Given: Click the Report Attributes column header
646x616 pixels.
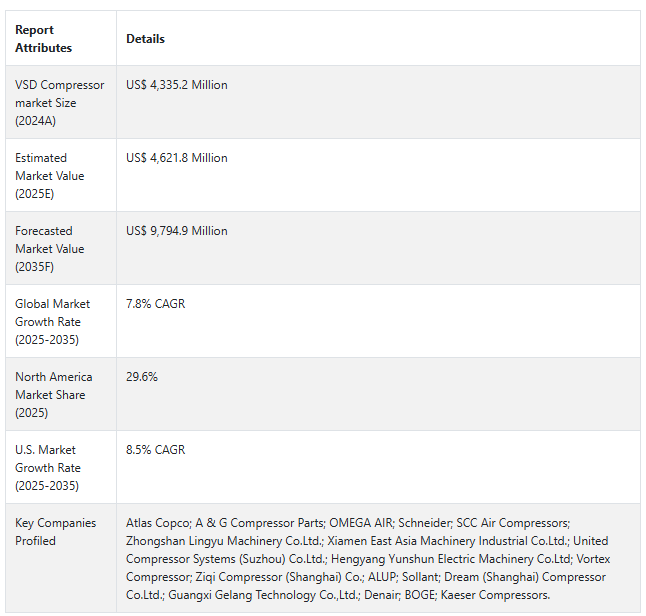Looking at the screenshot, I should pos(43,39).
